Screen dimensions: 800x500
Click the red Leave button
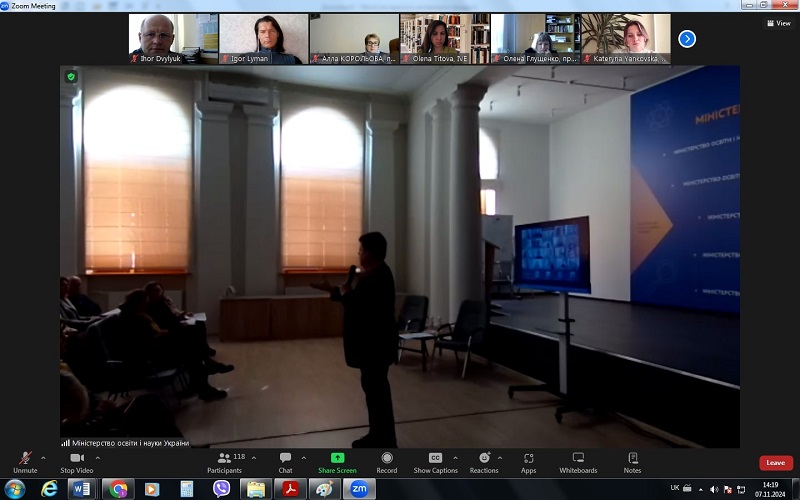click(x=776, y=463)
